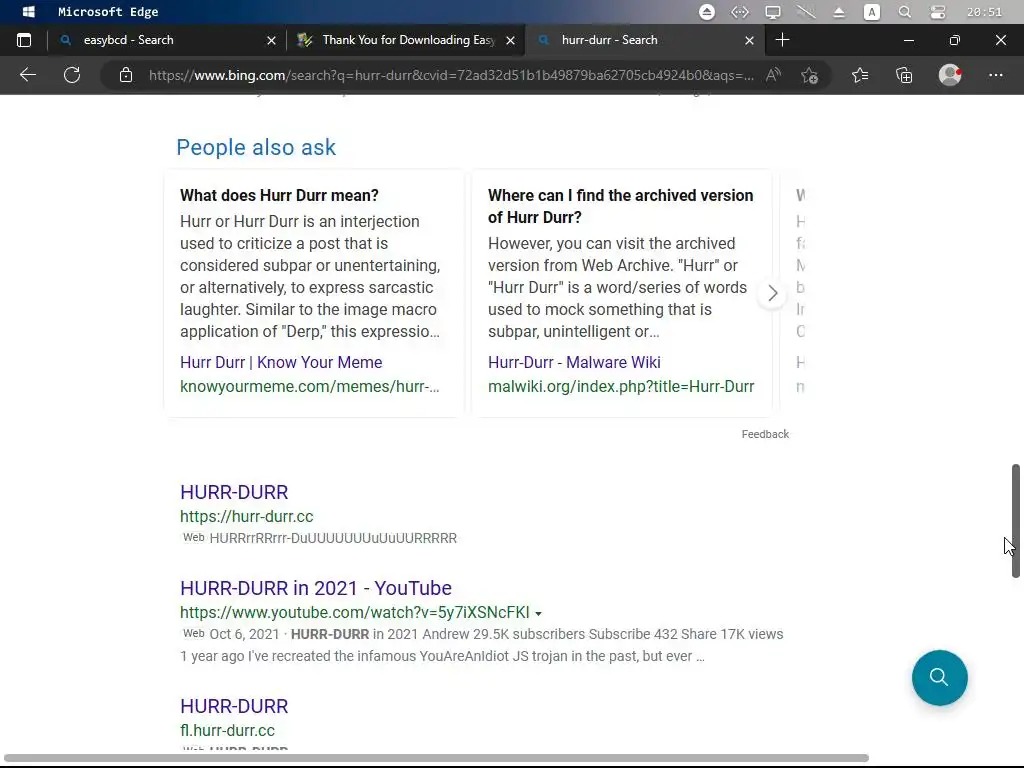Click the top bar remote connection arrows icon
This screenshot has width=1024, height=768.
coord(739,12)
